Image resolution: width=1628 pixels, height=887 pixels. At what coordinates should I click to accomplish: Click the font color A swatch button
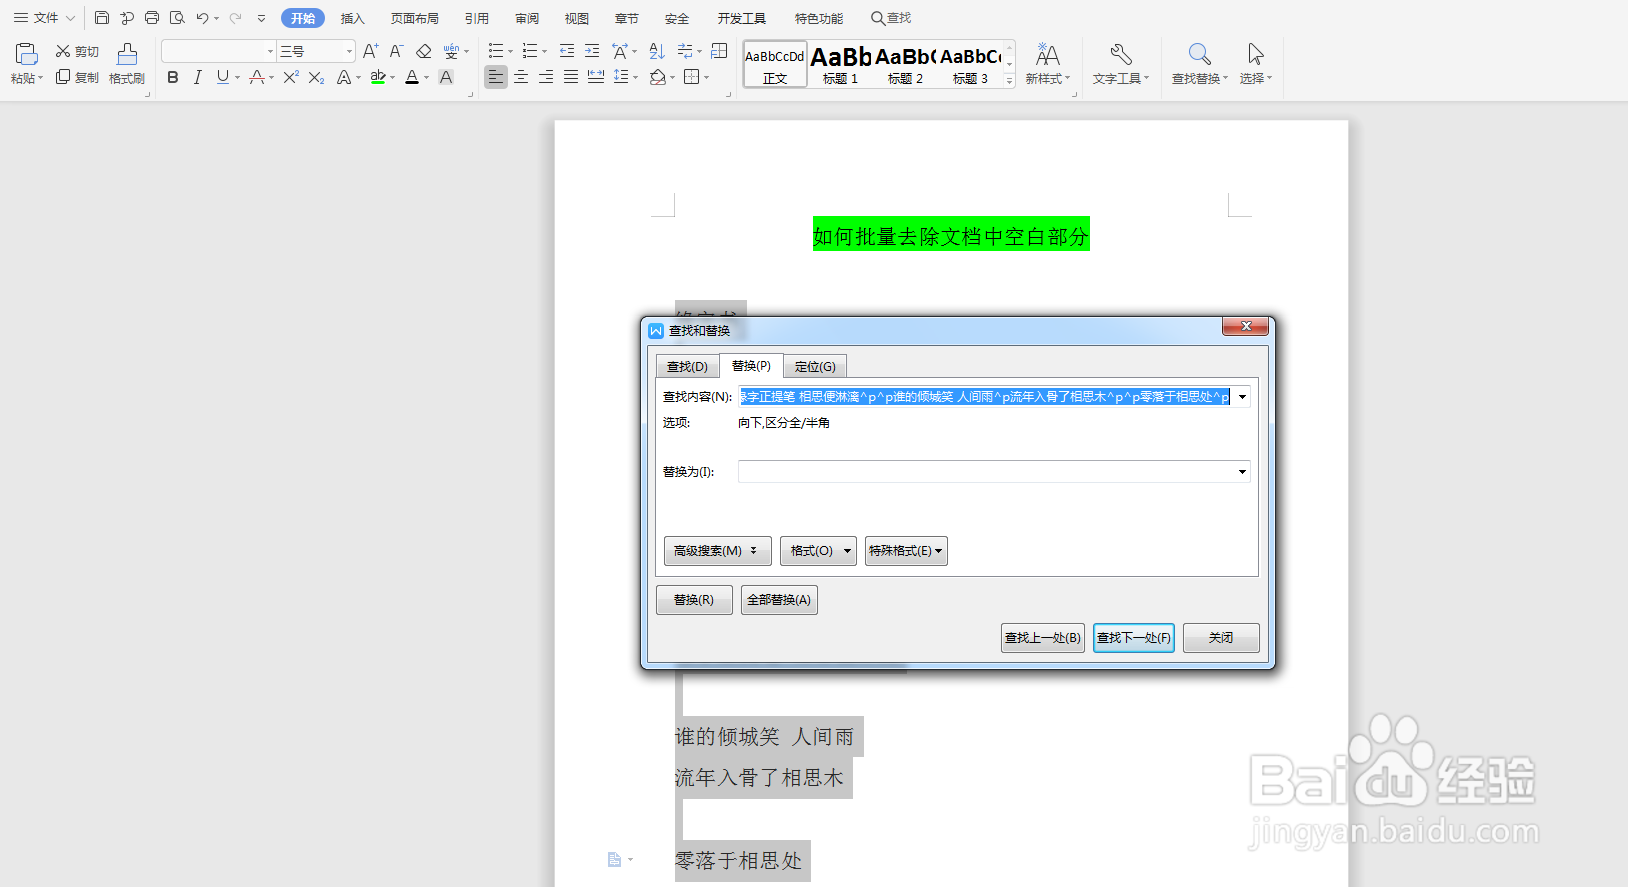click(412, 77)
